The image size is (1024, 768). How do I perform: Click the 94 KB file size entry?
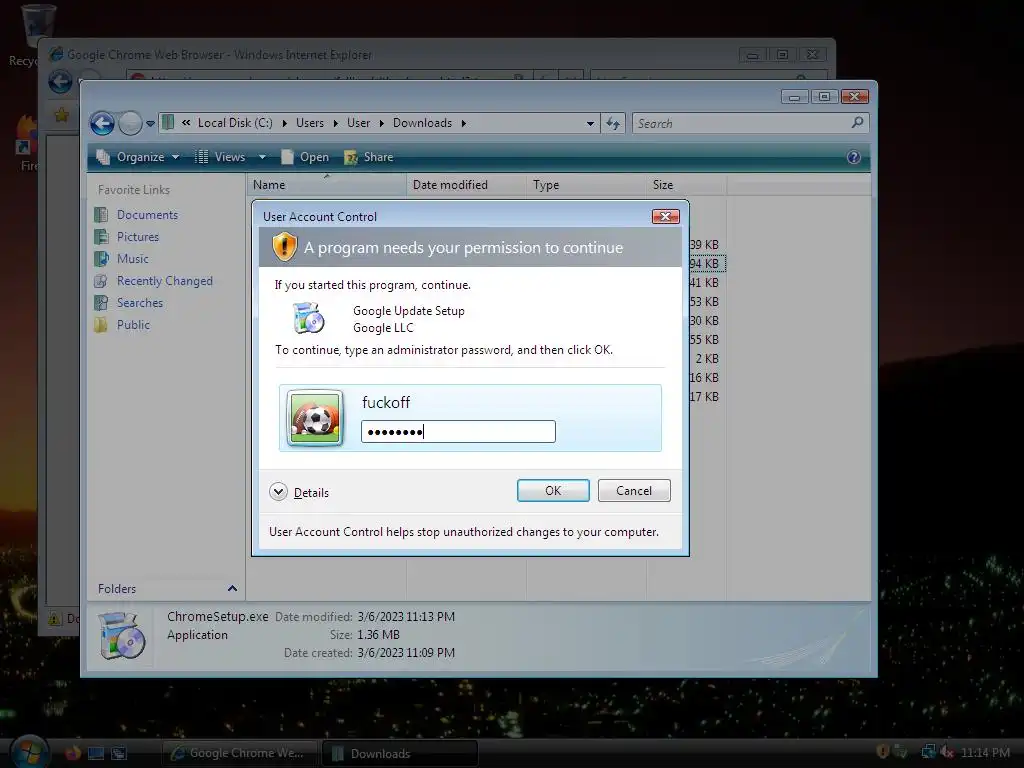pos(705,264)
